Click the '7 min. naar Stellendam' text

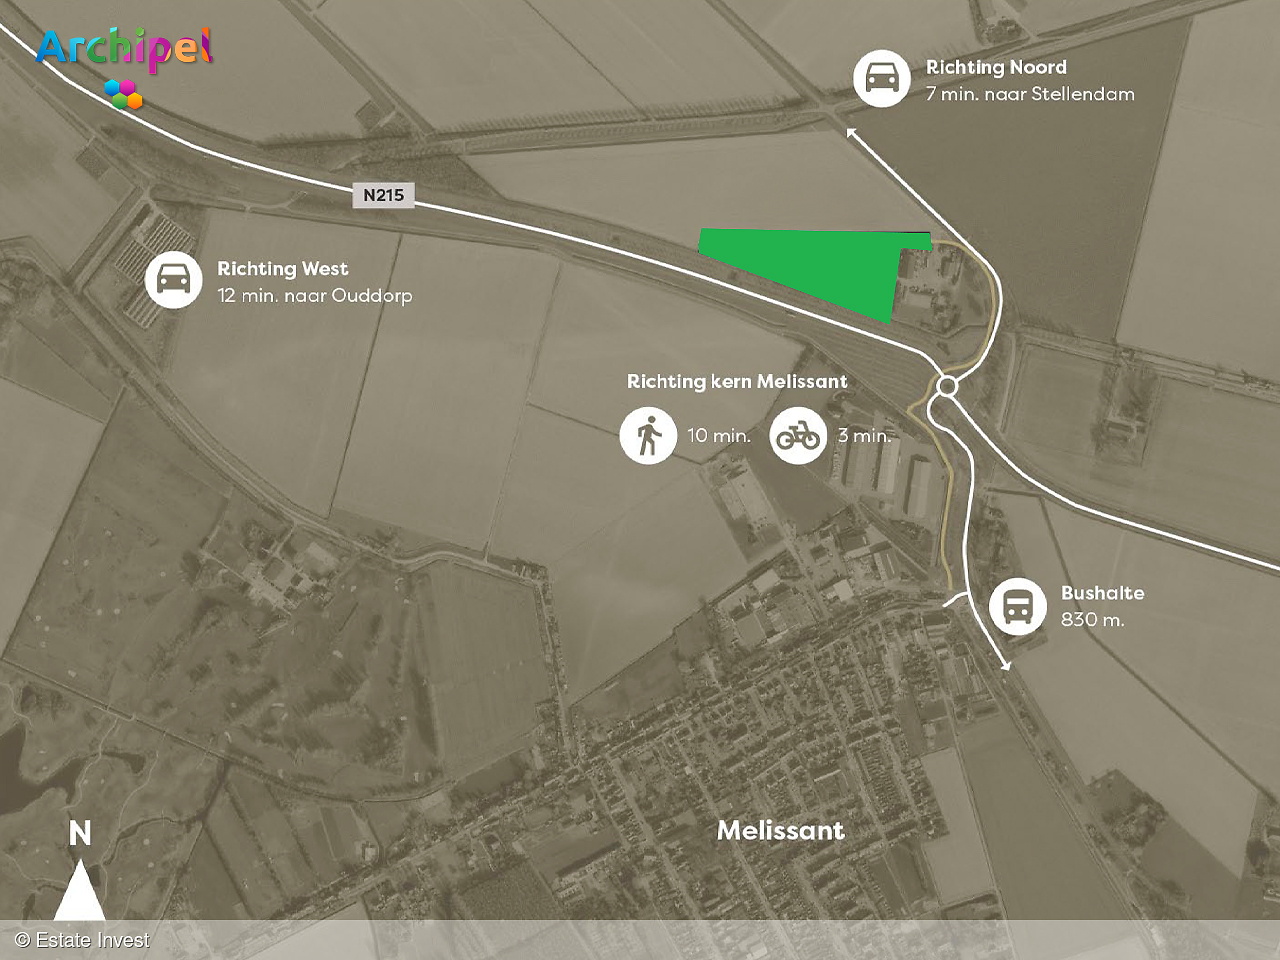pos(1030,94)
